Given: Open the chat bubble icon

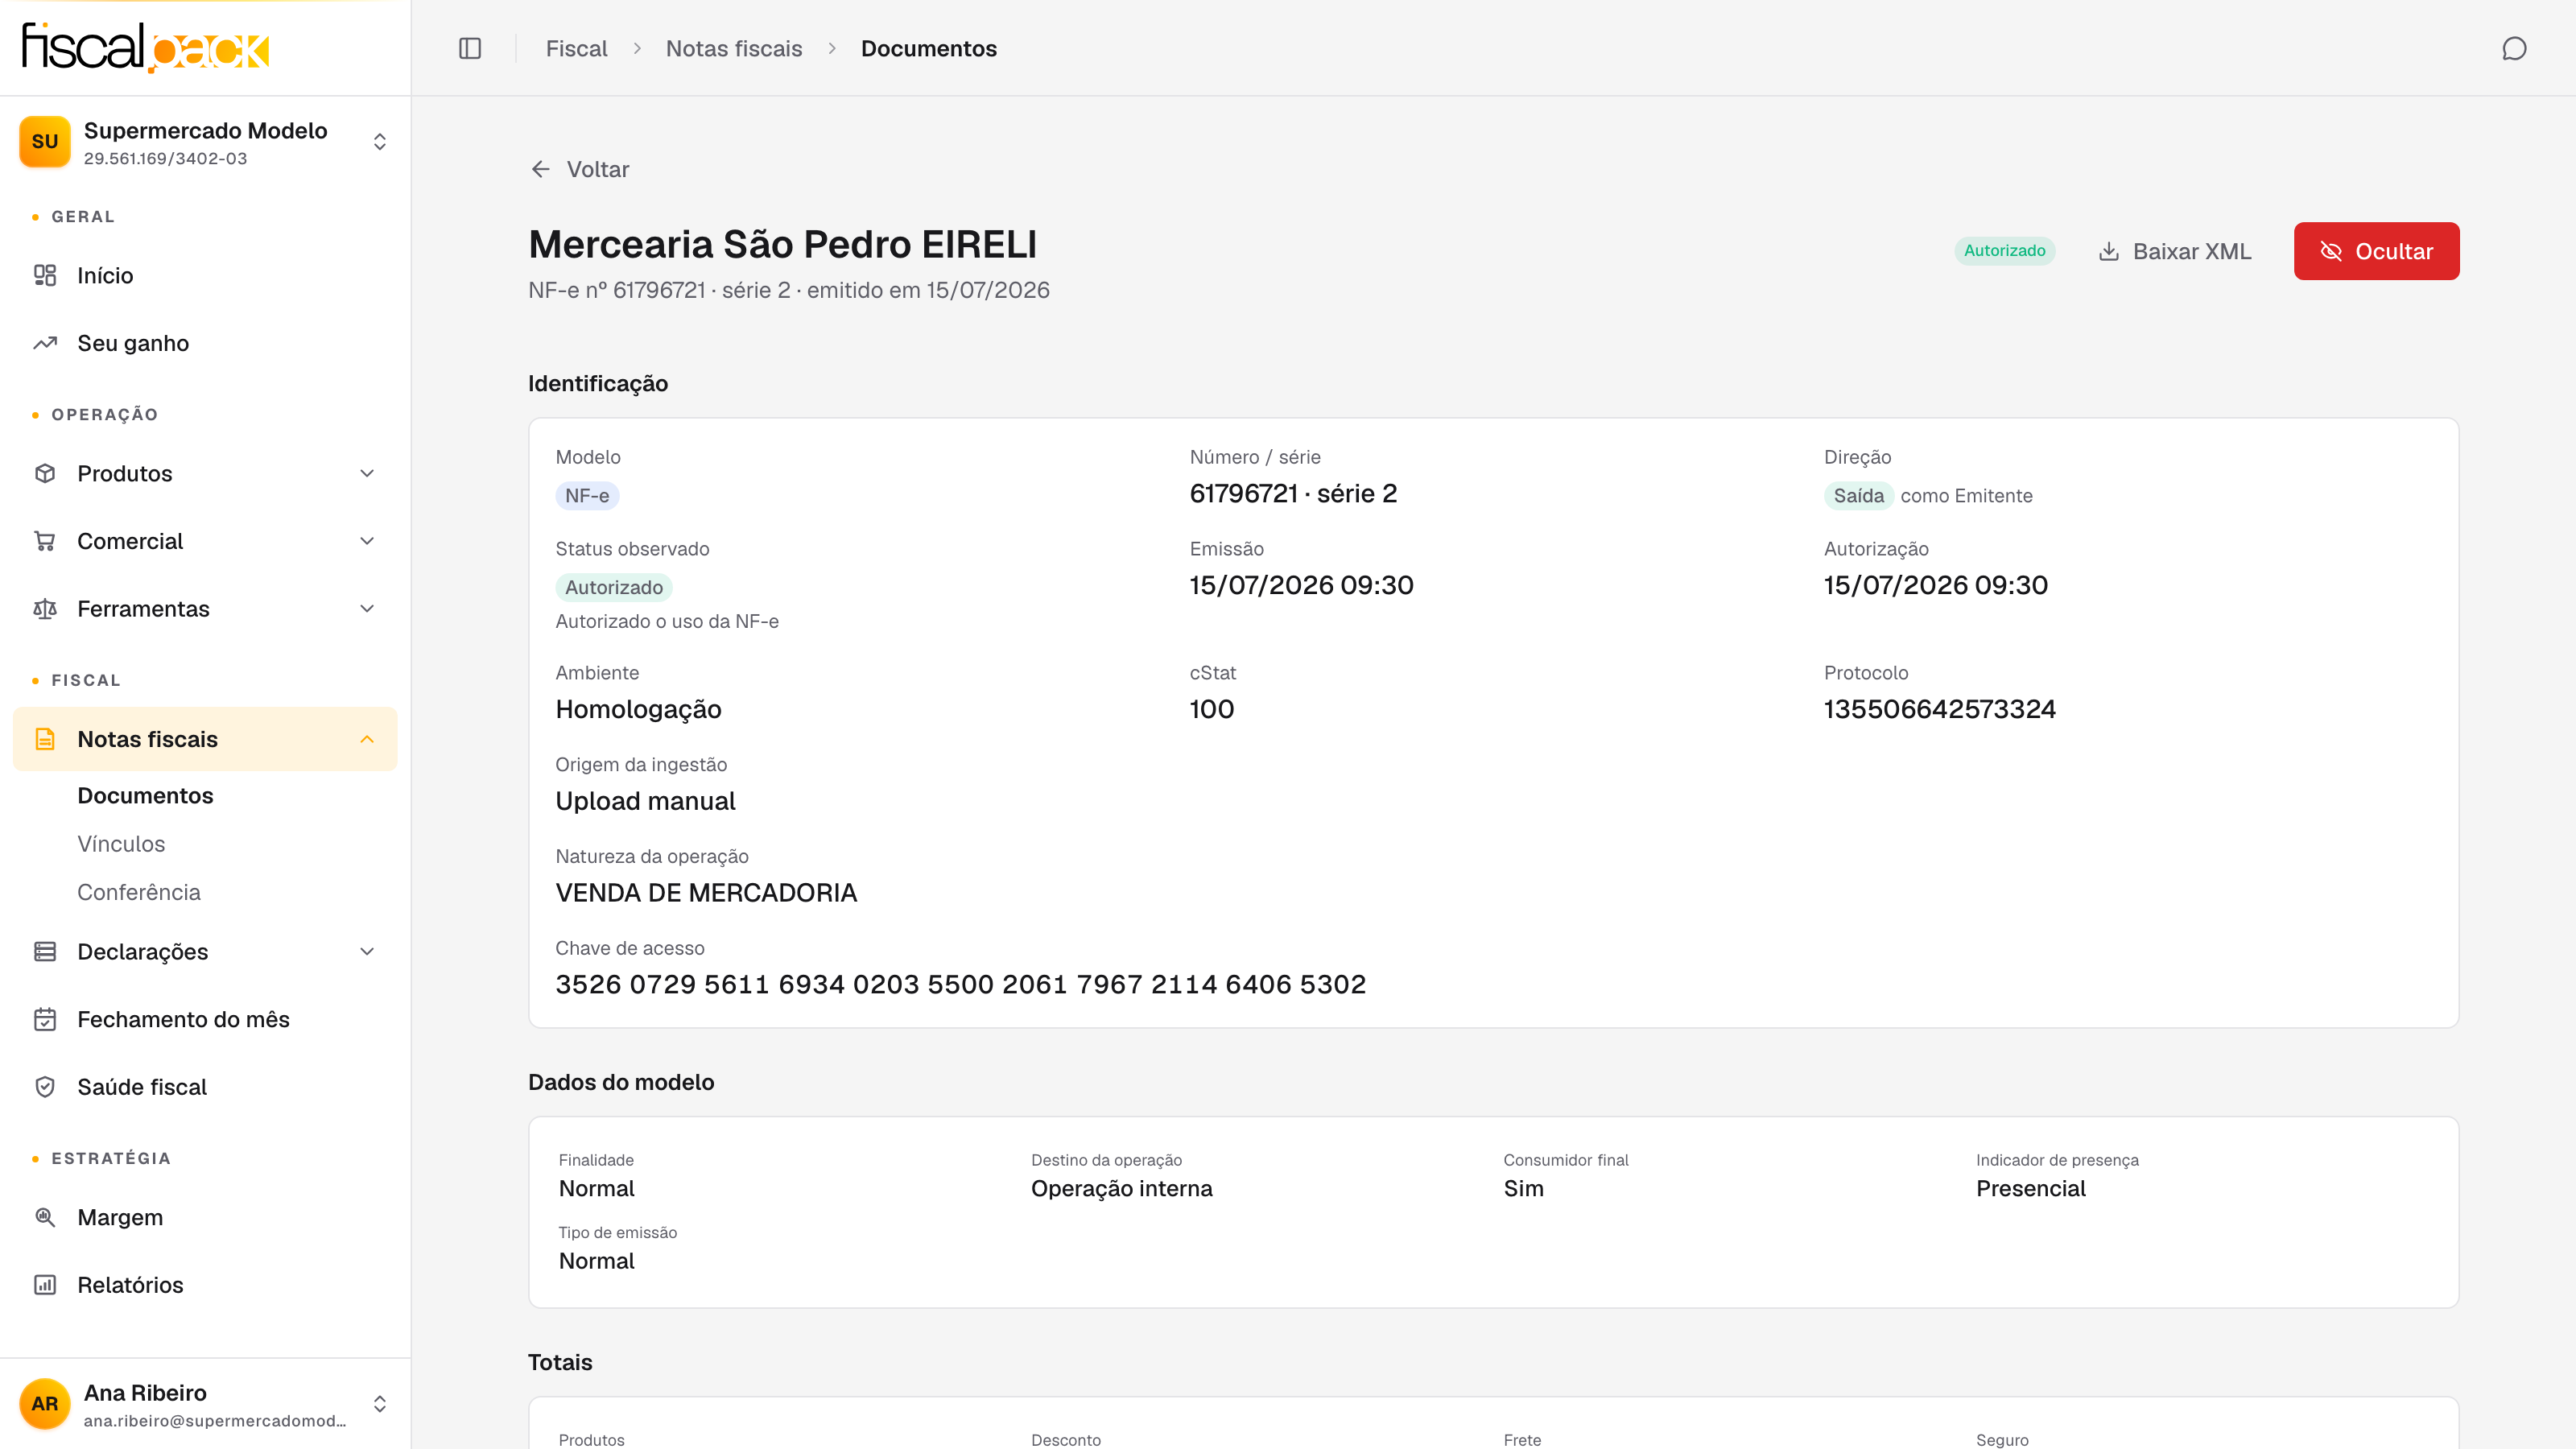Looking at the screenshot, I should pos(2514,48).
